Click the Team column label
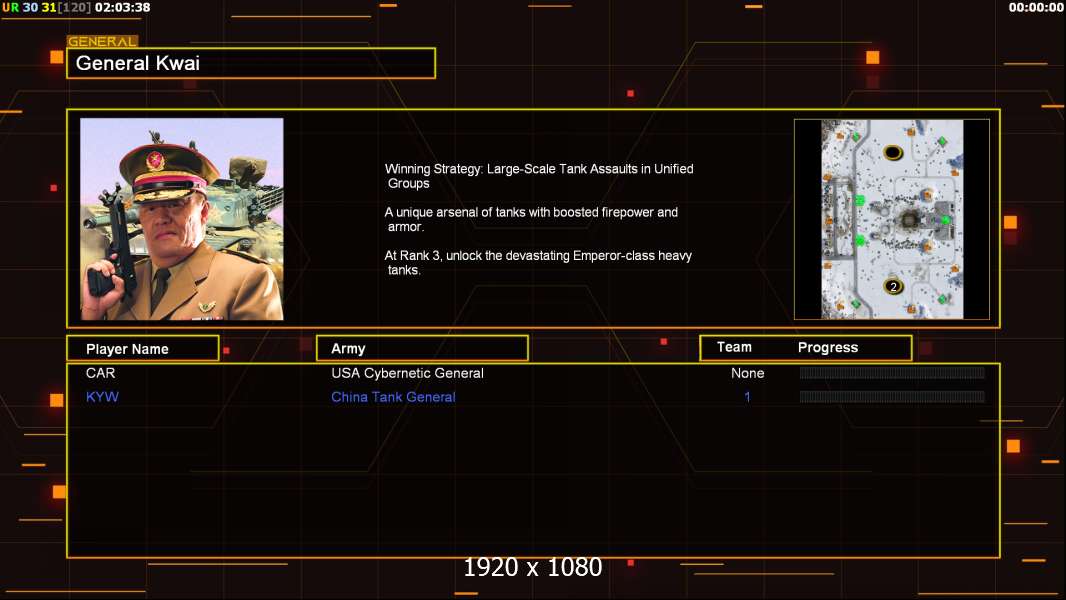Screen dimensions: 1066x600 [x=734, y=347]
